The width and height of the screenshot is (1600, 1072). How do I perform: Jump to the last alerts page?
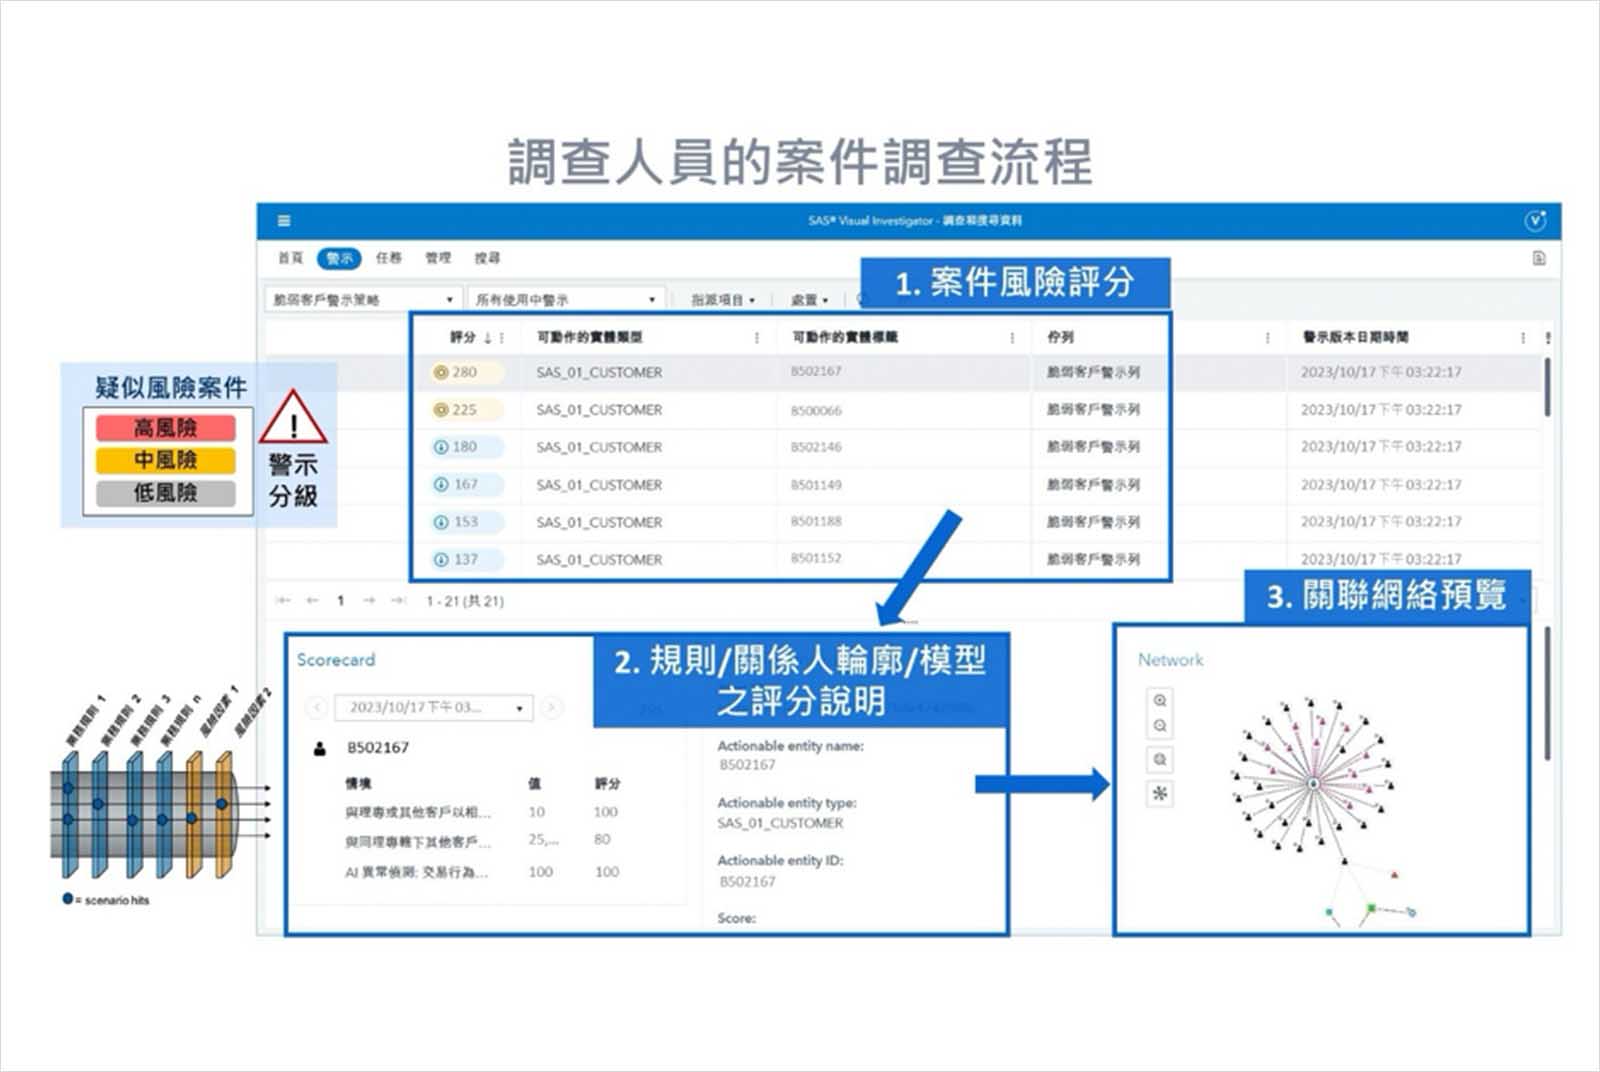tap(398, 600)
